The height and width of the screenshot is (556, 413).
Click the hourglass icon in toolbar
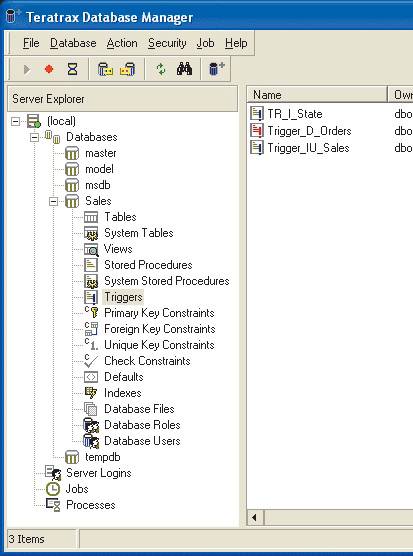coord(72,69)
